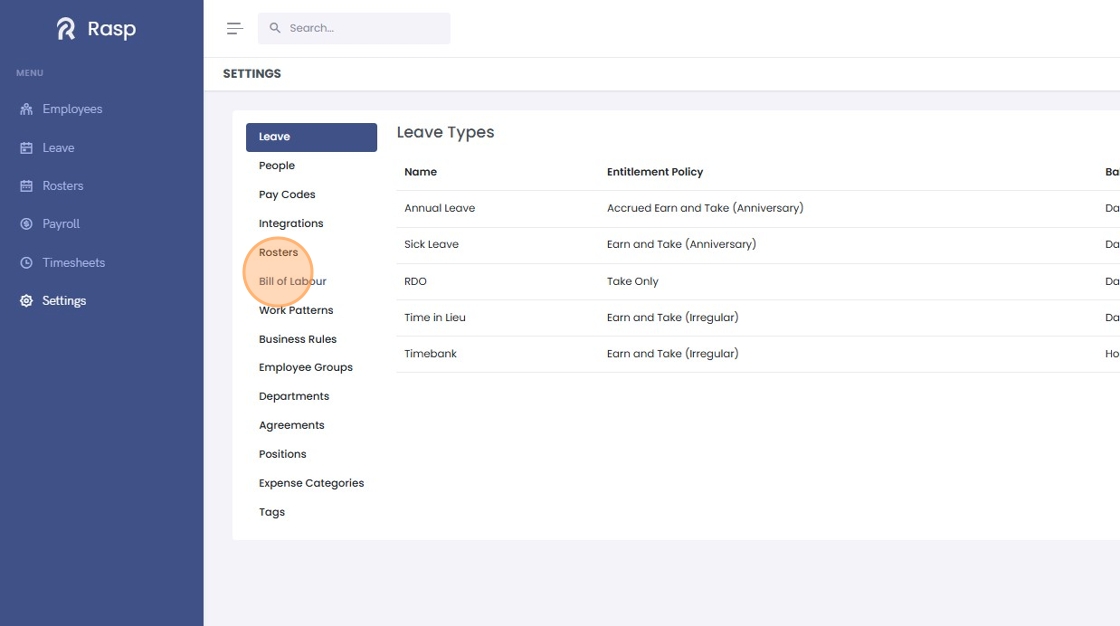The image size is (1120, 626).
Task: Select the Leave settings tab
Action: (x=311, y=136)
